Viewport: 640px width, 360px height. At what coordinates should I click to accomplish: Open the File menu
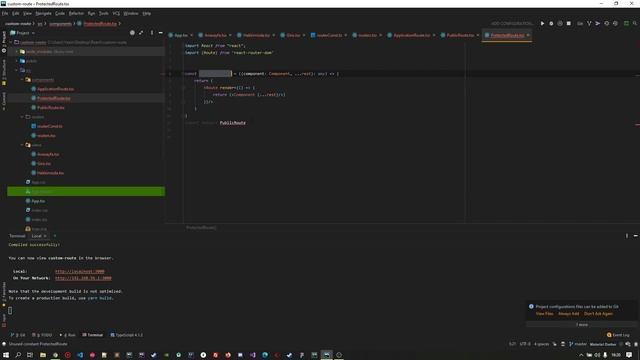click(5, 13)
